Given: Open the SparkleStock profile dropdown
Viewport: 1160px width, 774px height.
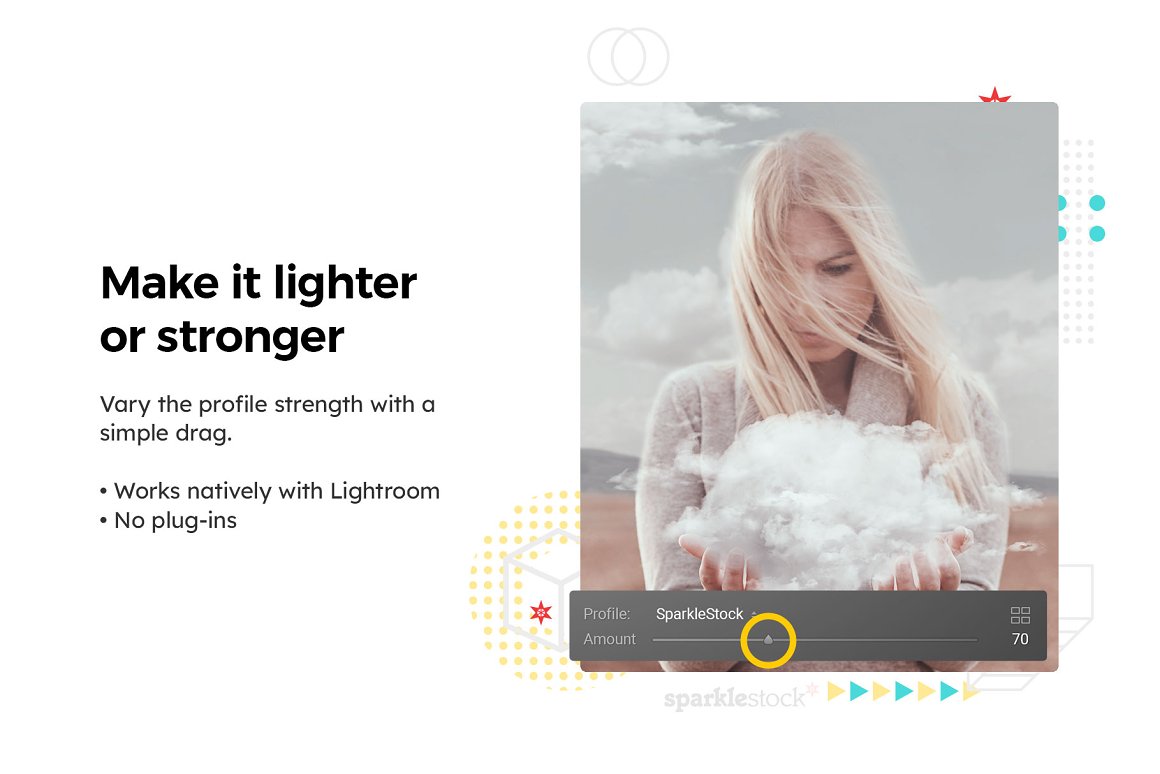Looking at the screenshot, I should 699,613.
